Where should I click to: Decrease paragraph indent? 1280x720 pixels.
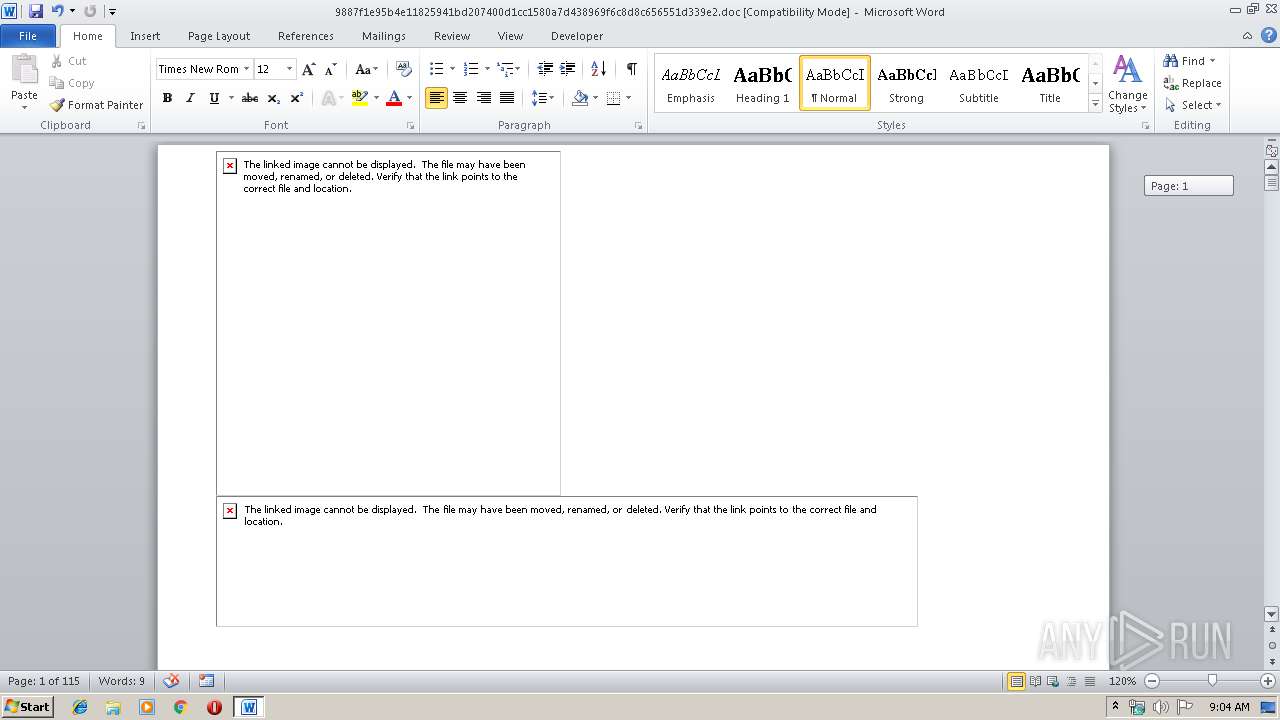(545, 69)
